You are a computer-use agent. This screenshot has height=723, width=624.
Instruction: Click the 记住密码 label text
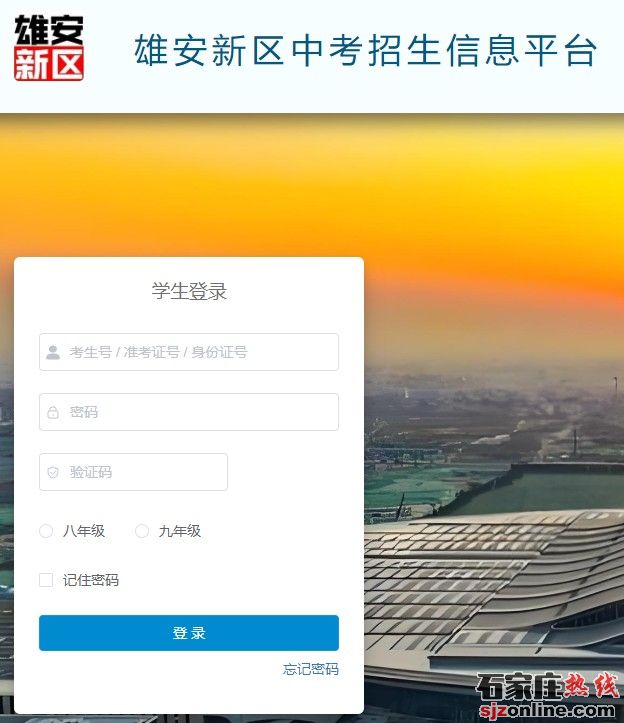(x=91, y=580)
